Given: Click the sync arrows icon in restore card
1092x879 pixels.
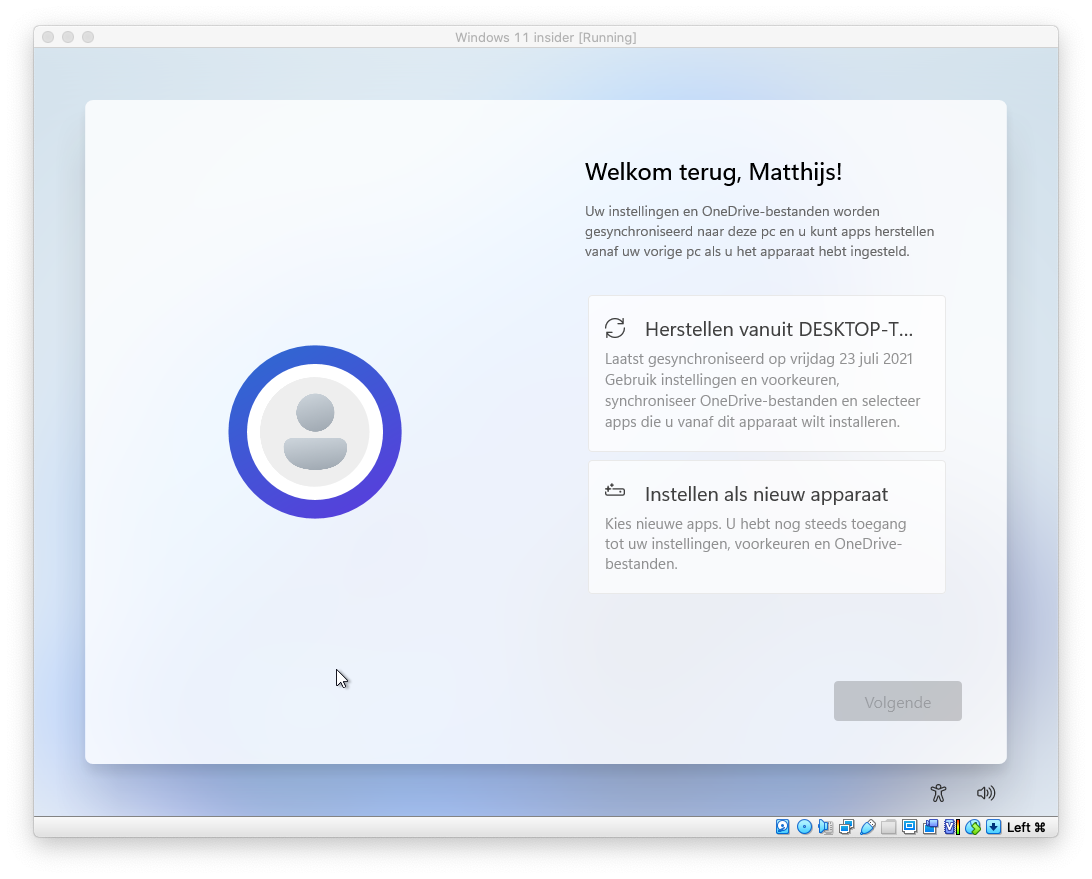Looking at the screenshot, I should coord(615,328).
